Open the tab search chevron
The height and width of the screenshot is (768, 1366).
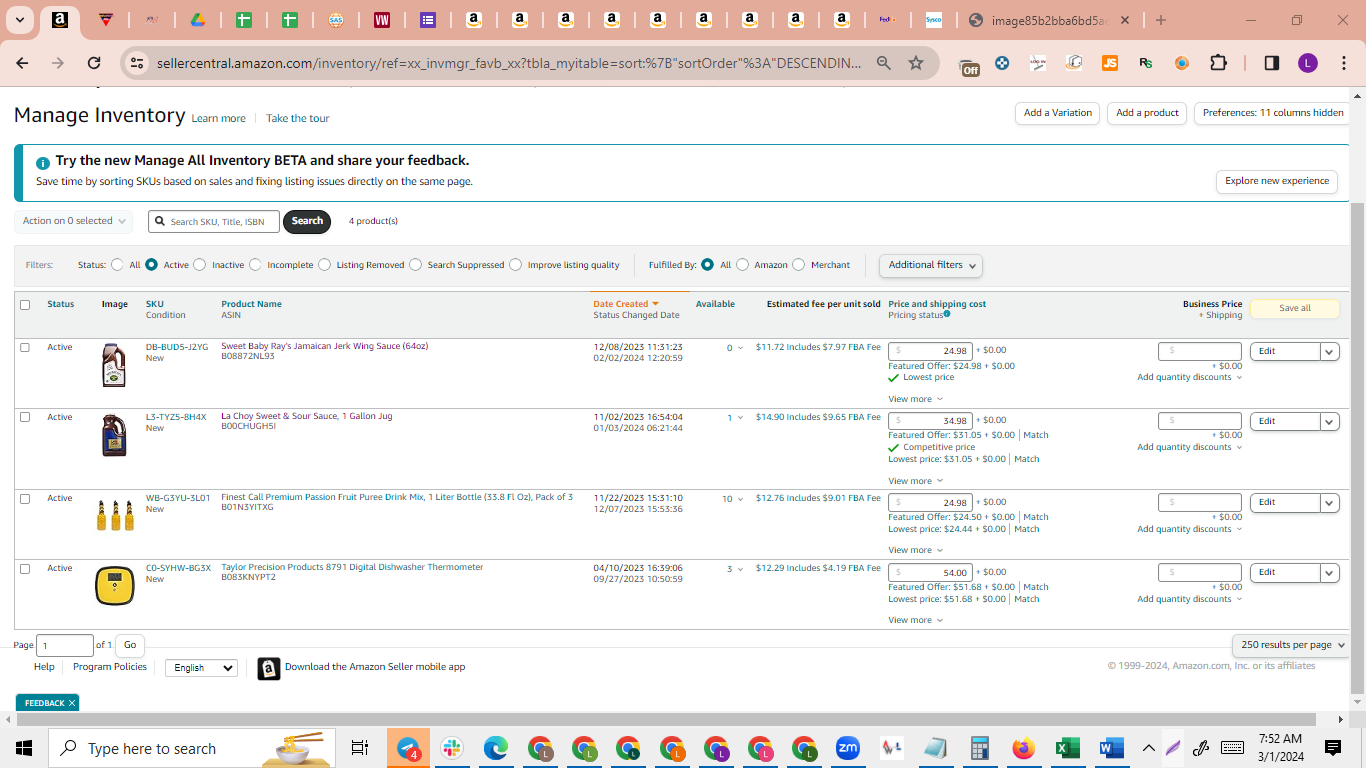(x=20, y=20)
